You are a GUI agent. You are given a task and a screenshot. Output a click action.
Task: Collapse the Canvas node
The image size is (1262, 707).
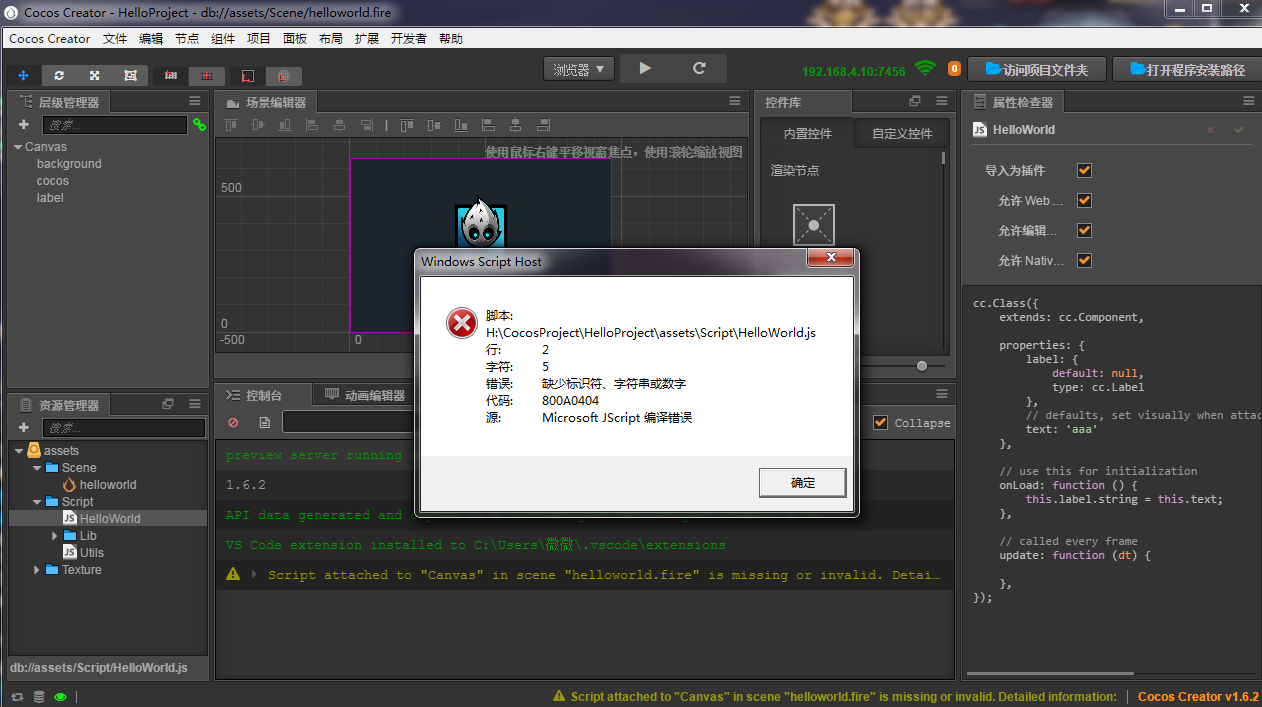17,147
